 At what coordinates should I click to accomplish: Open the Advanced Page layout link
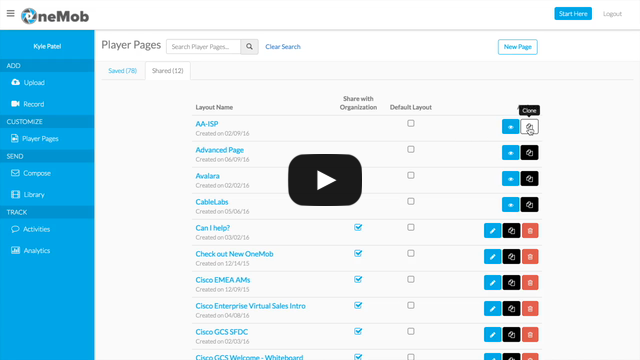(x=220, y=150)
